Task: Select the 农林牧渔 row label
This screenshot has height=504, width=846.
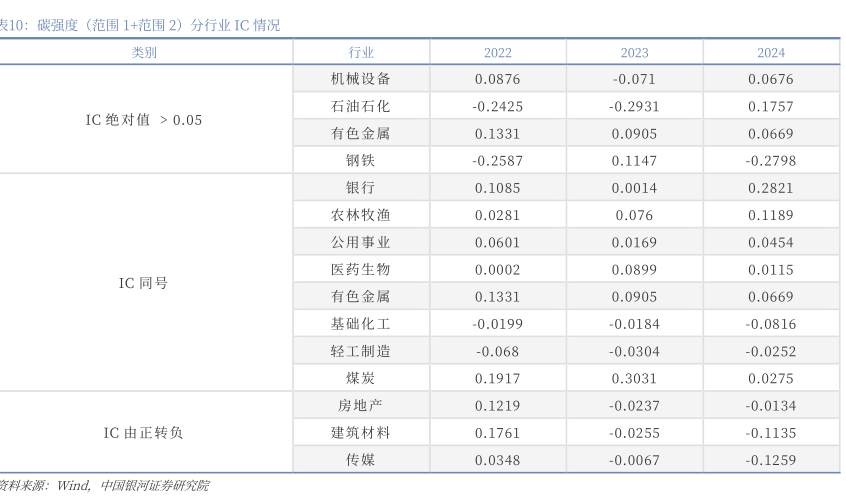Action: tap(361, 215)
